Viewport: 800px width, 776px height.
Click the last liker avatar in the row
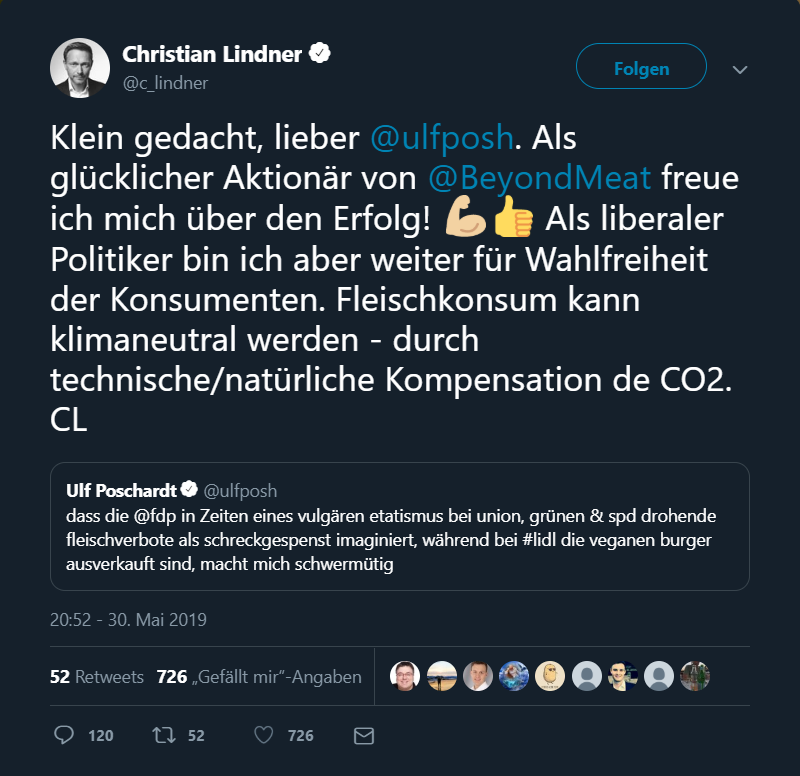(695, 676)
